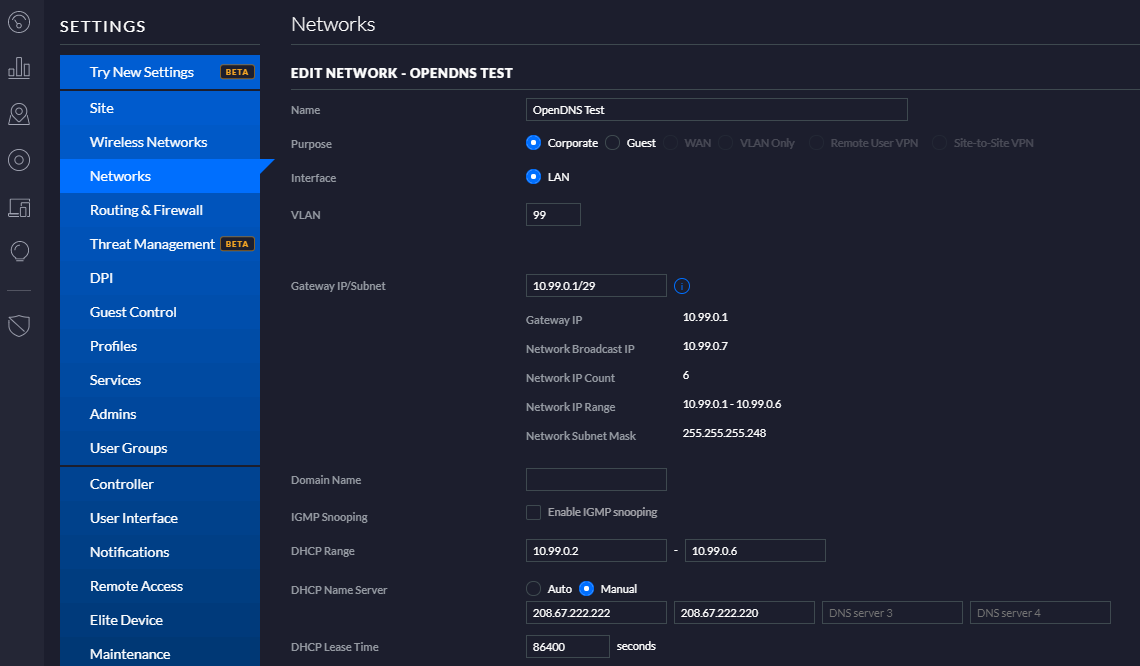Click the info icon beside Gateway IP/Subnet
The width and height of the screenshot is (1140, 666).
coord(681,285)
